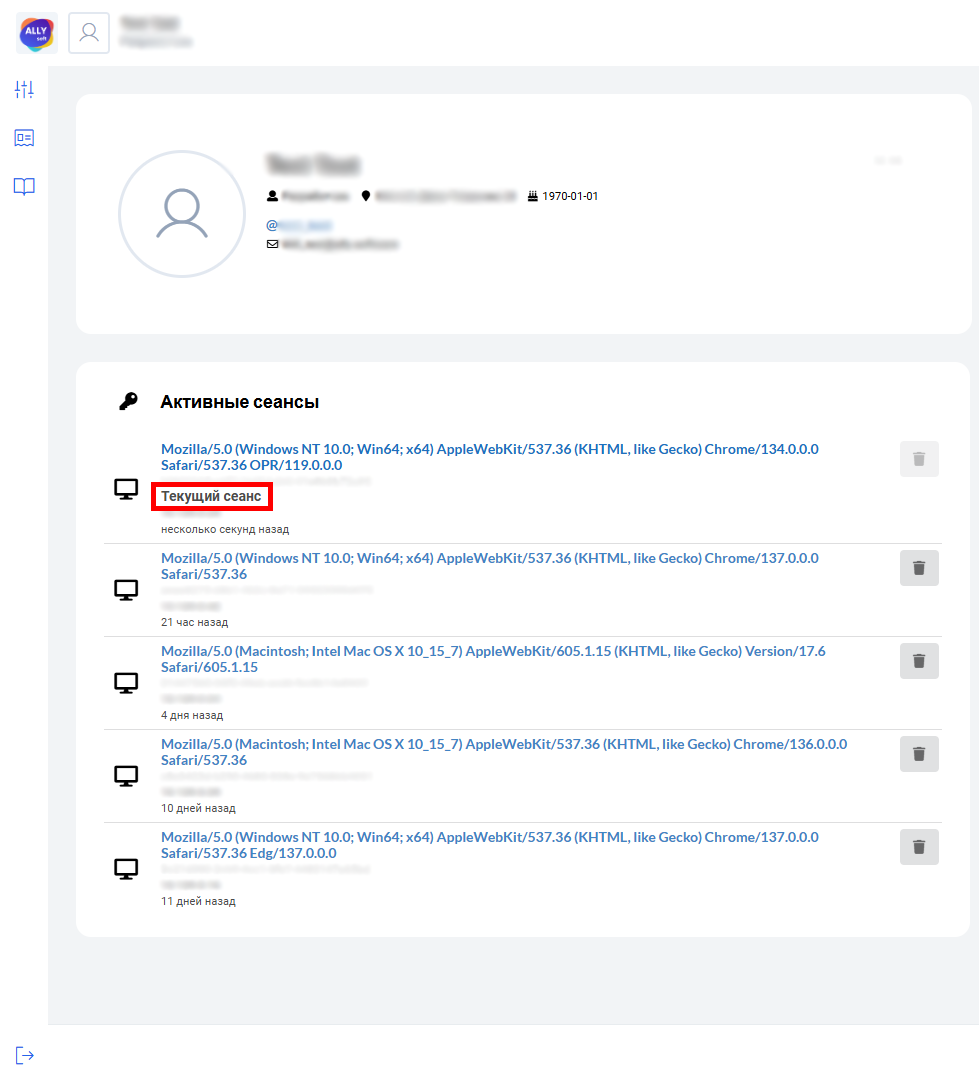This screenshot has height=1080, width=979.
Task: Open the Macintosh Chrome/136 session link
Action: tap(504, 751)
